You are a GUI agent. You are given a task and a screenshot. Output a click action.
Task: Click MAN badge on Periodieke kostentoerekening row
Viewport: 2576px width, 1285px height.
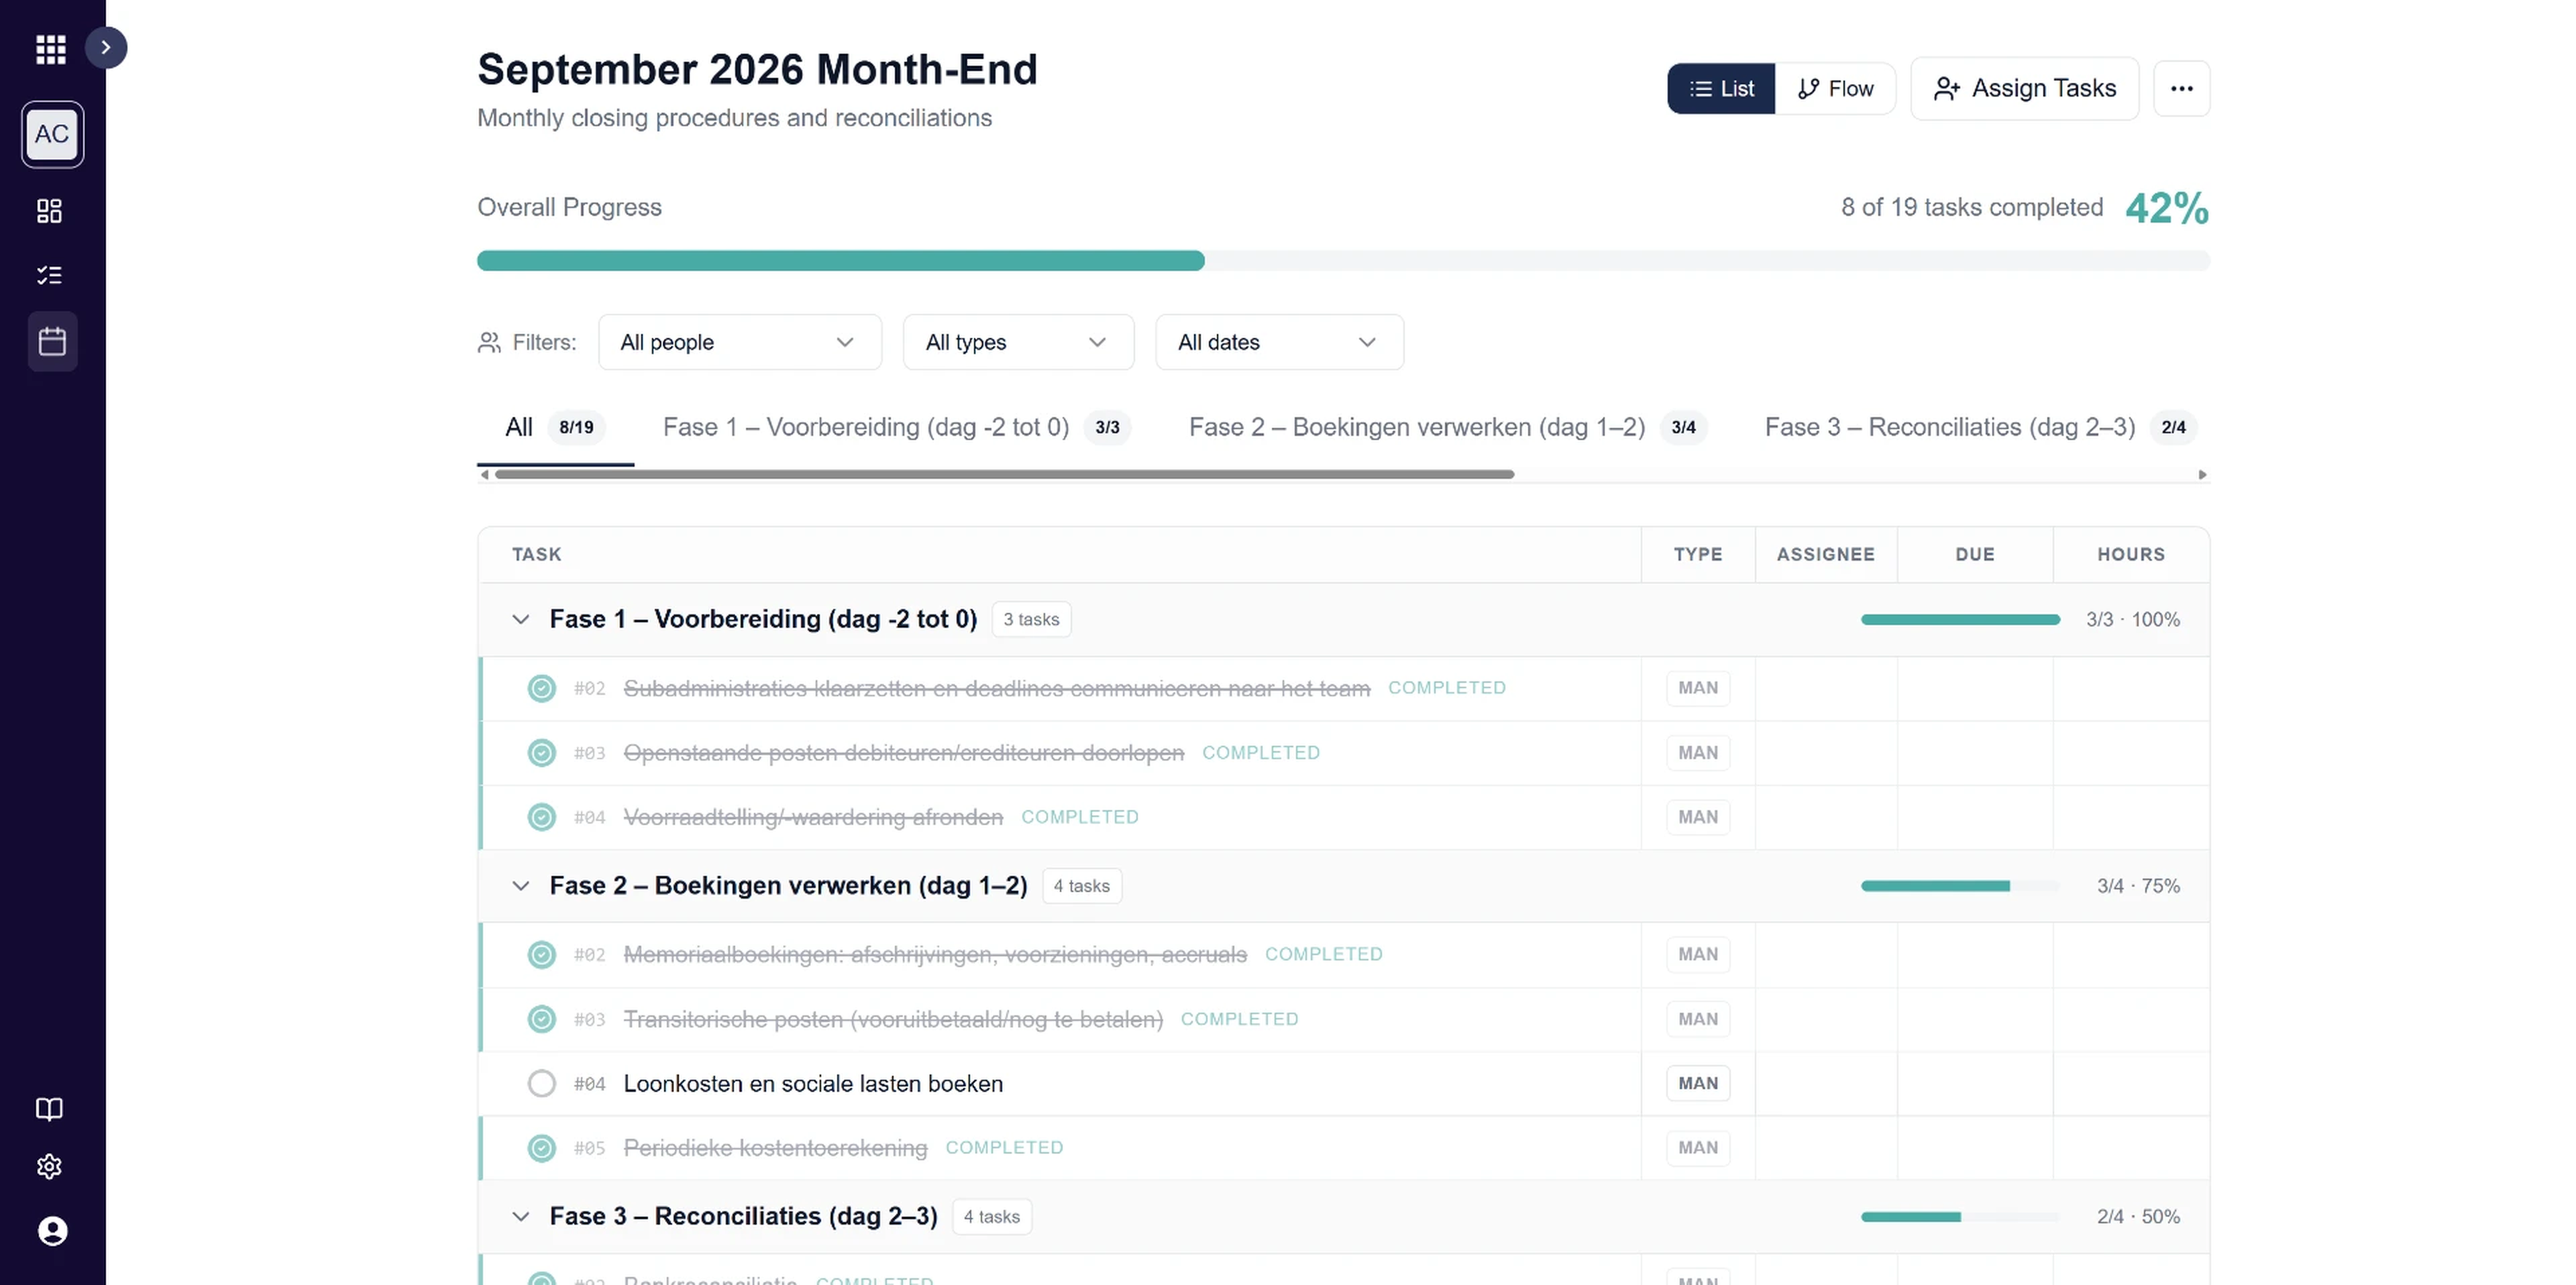[x=1698, y=1148]
